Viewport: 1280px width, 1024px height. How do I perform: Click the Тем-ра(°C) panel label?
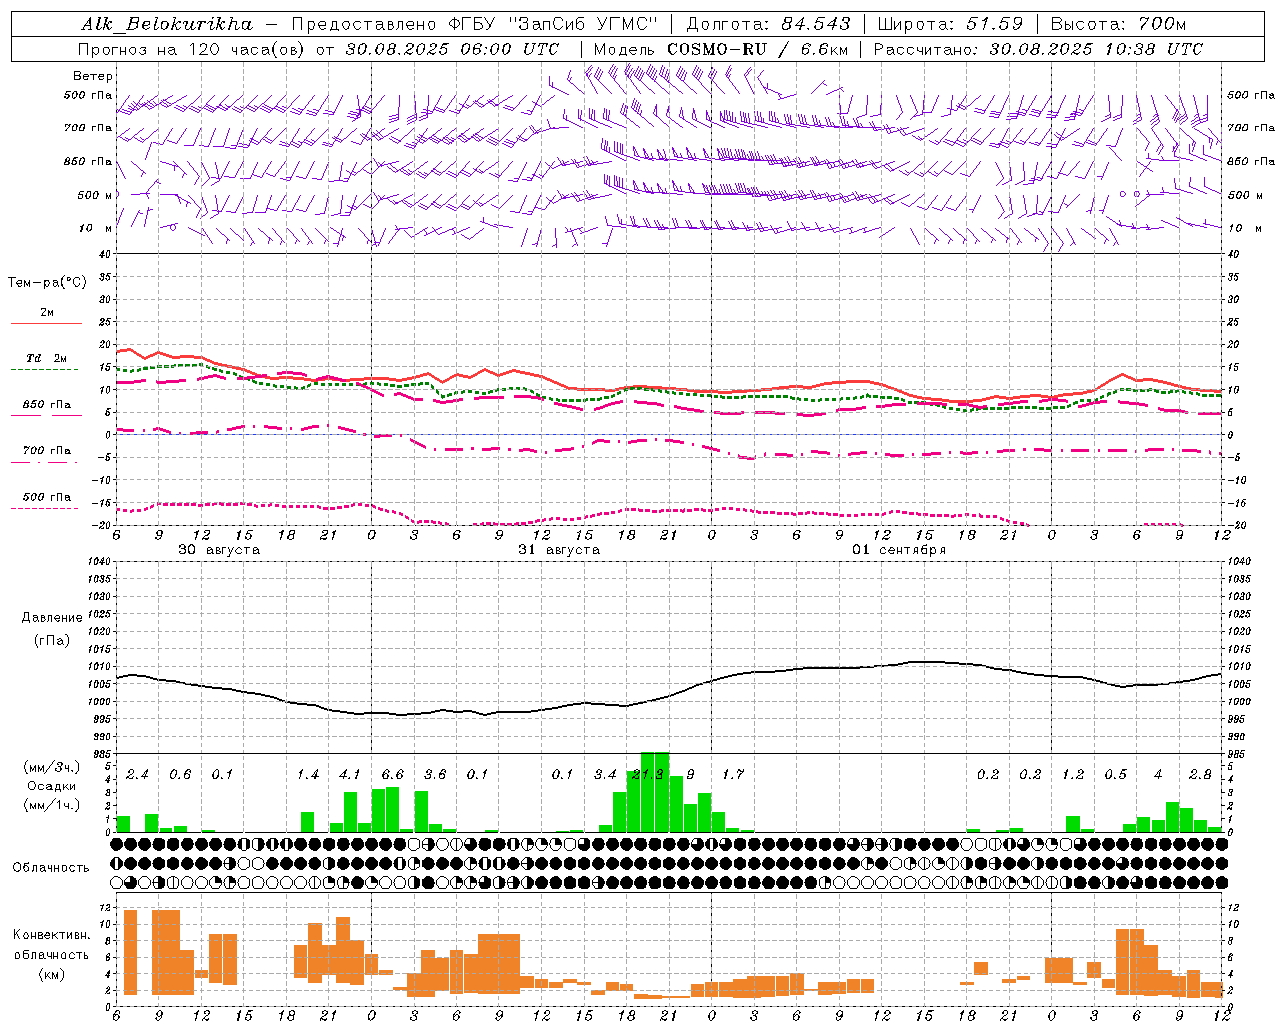coord(47,283)
